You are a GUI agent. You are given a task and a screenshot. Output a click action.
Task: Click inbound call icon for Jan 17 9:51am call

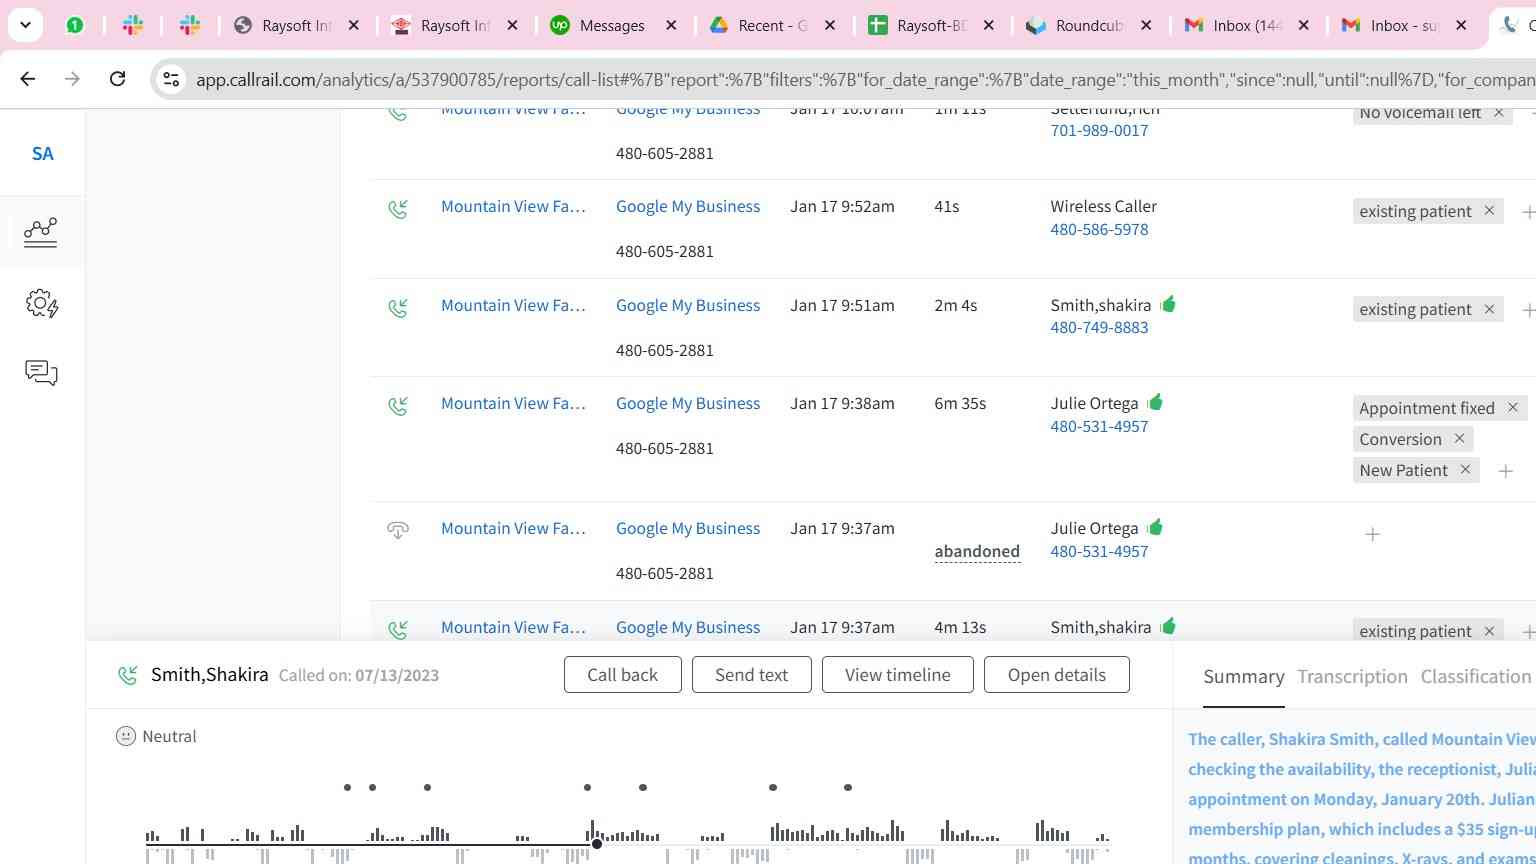tap(398, 307)
